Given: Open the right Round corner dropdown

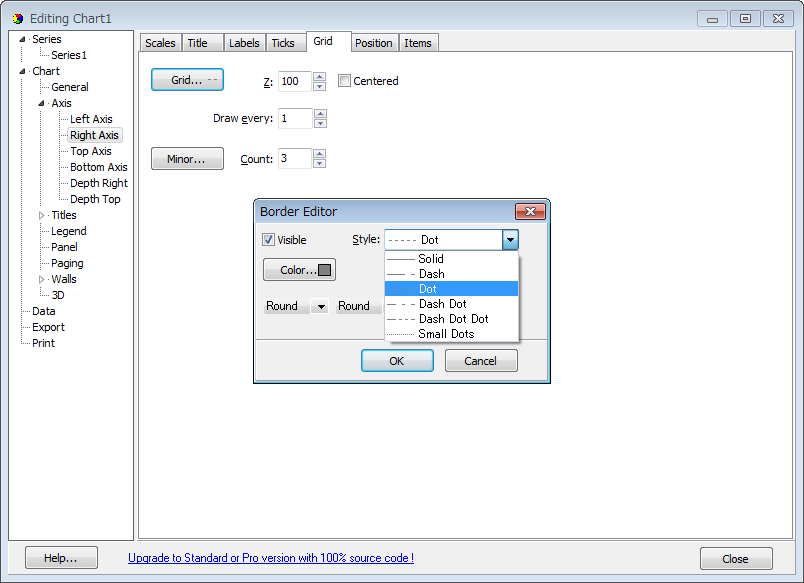Looking at the screenshot, I should 359,306.
